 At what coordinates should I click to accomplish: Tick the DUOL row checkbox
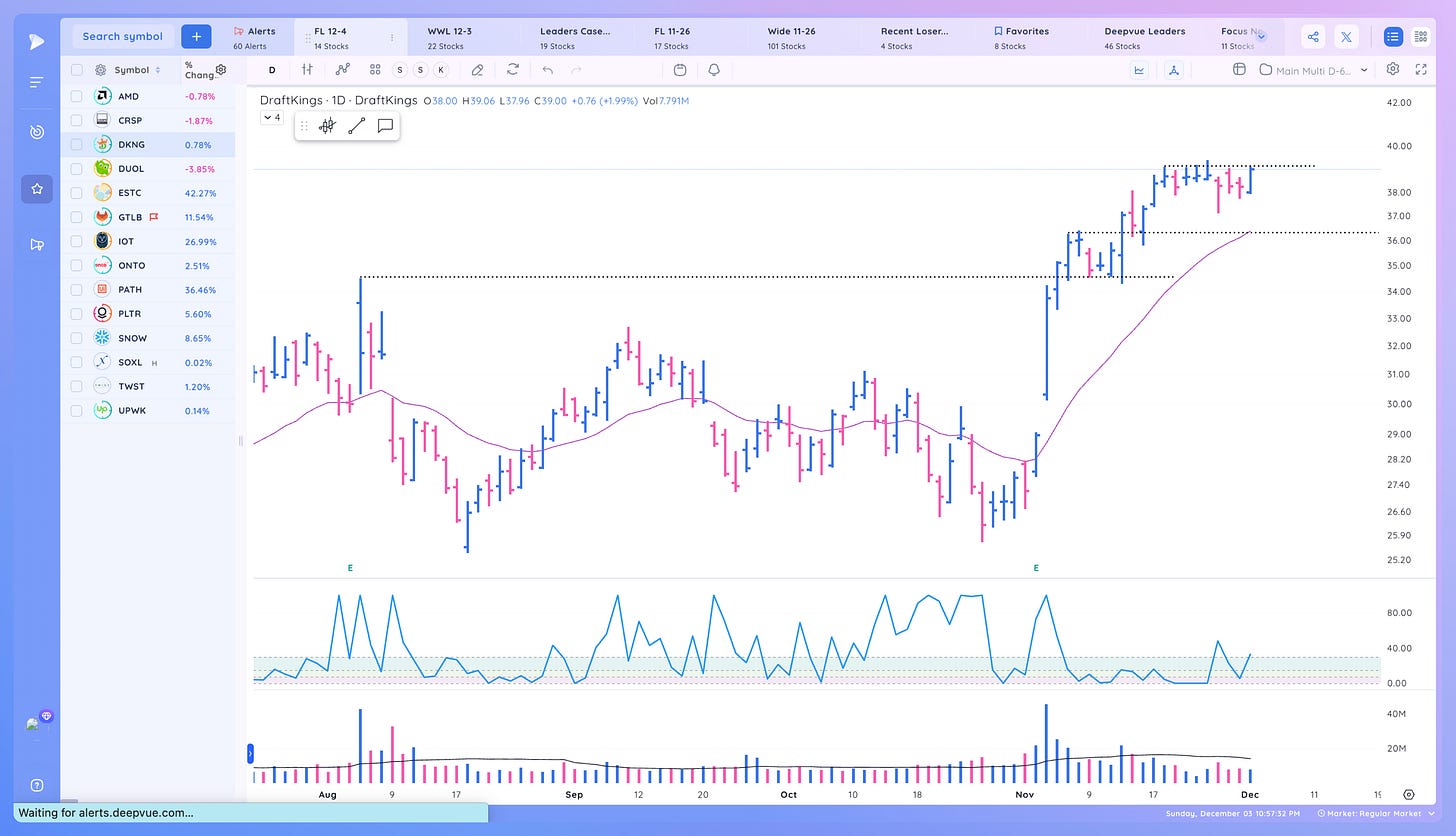coord(77,169)
